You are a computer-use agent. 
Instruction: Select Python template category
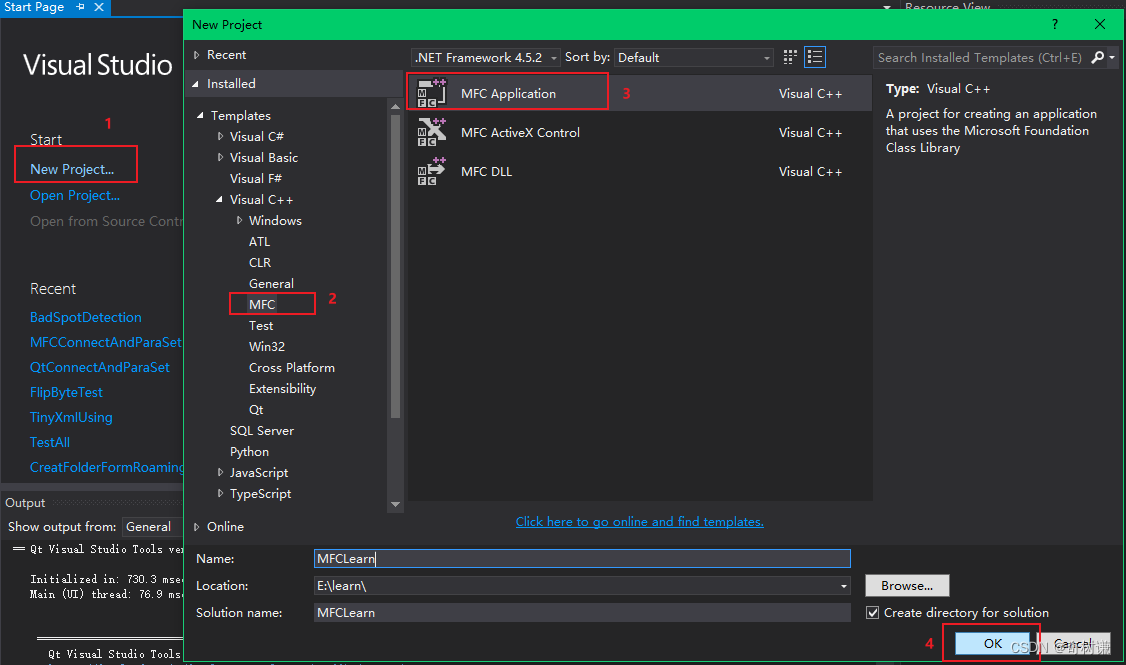[x=249, y=452]
